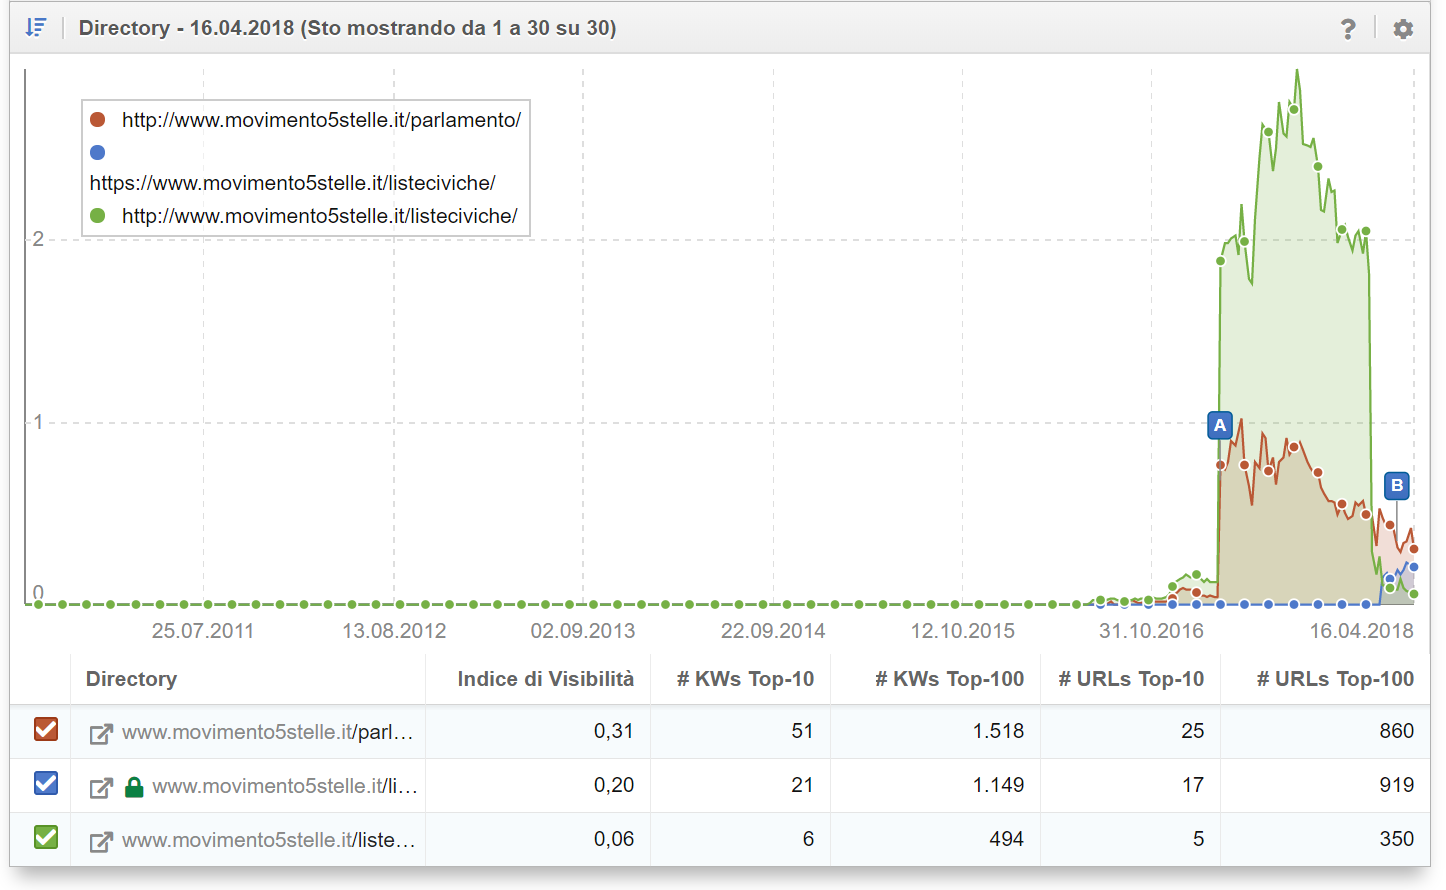Click event pin B on the chart
The width and height of the screenshot is (1446, 890).
(x=1397, y=485)
